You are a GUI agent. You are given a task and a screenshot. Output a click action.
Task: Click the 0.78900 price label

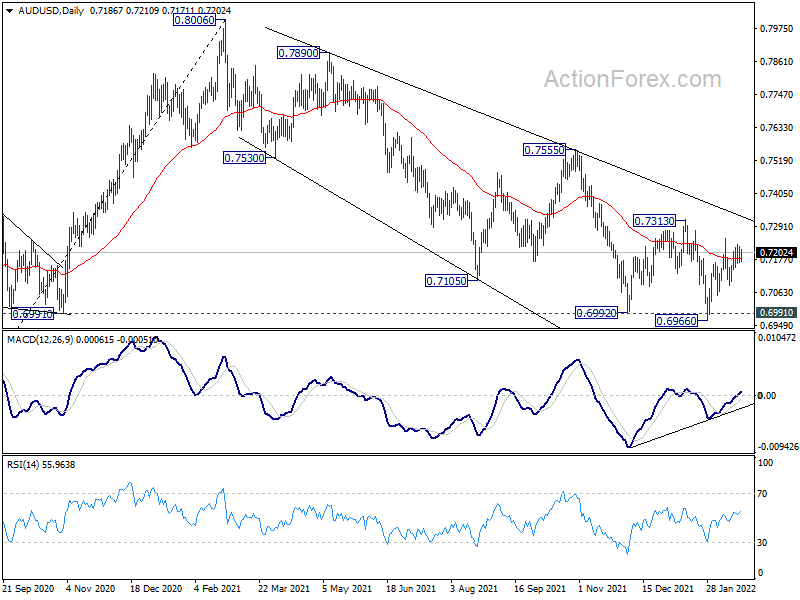(298, 53)
